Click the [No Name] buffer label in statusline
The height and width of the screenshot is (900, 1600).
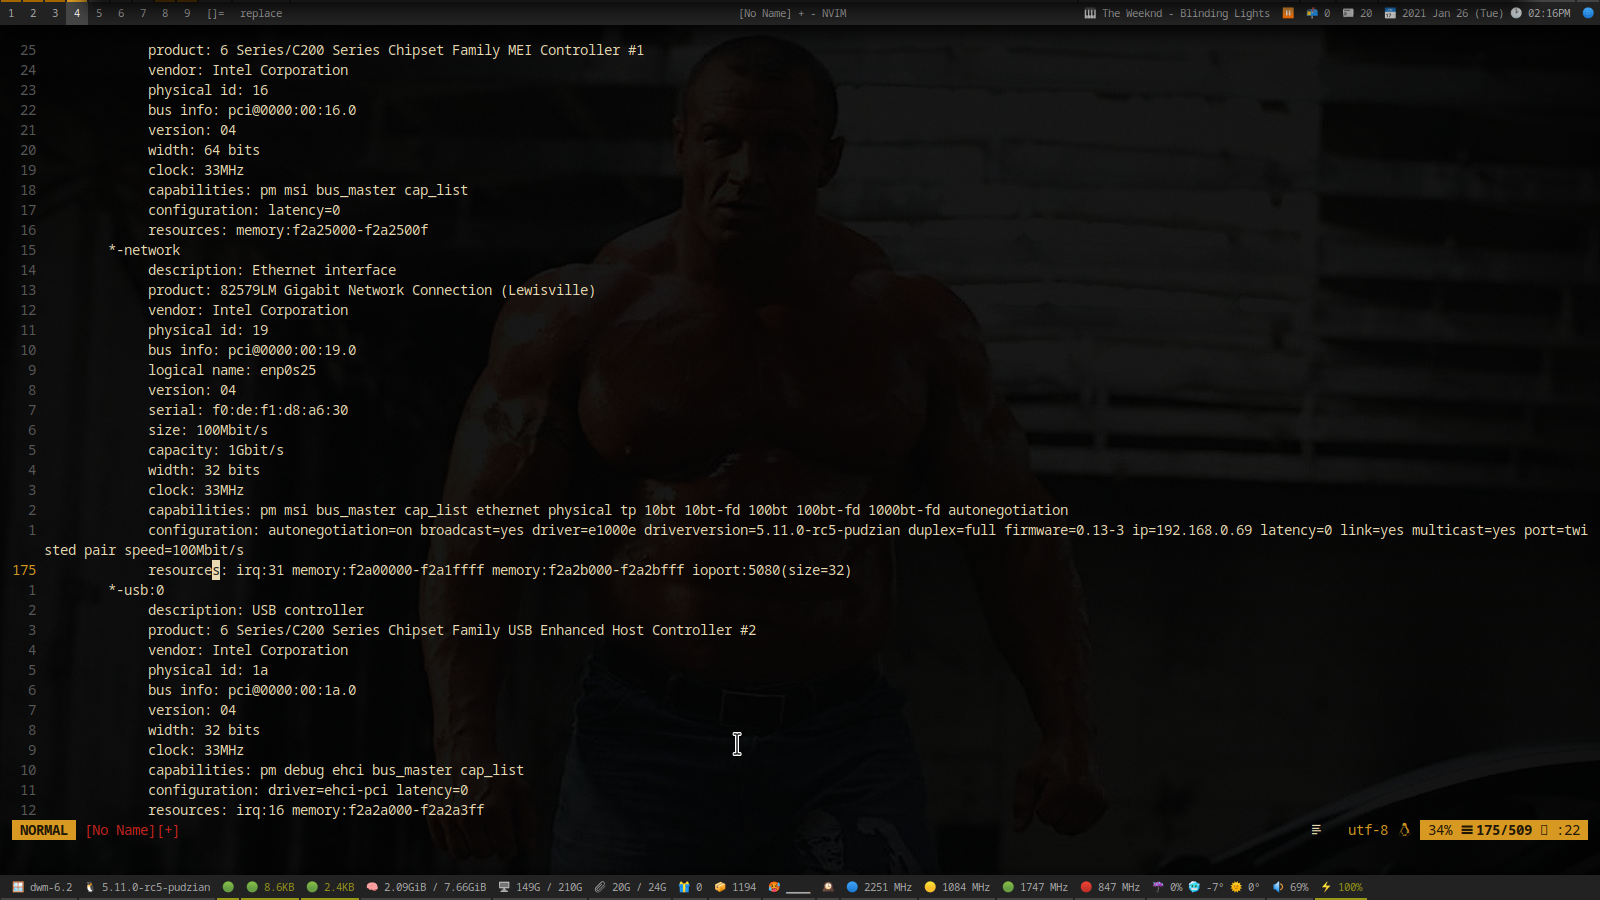[120, 830]
